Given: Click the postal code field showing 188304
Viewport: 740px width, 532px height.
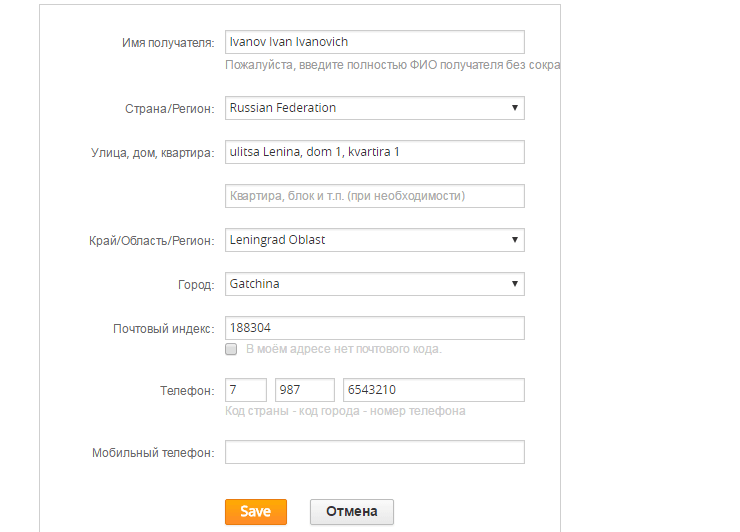Looking at the screenshot, I should pos(375,328).
